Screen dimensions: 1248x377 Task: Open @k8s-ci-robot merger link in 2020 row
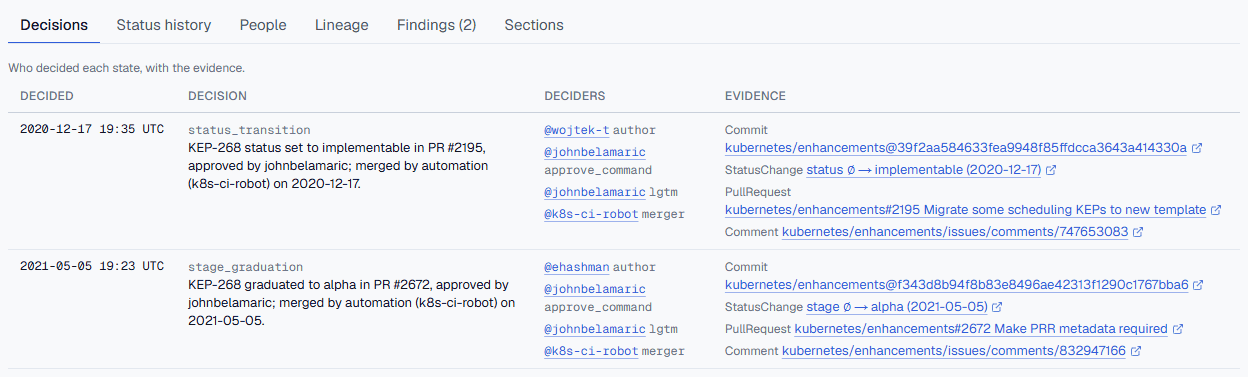click(591, 214)
